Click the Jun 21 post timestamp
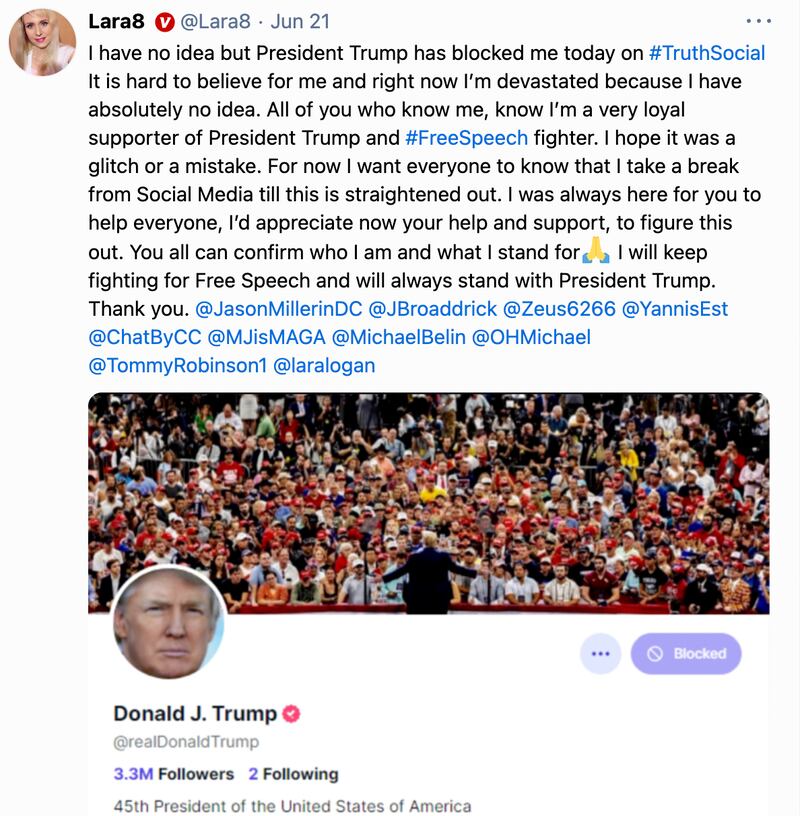The image size is (800, 816). pos(299,22)
